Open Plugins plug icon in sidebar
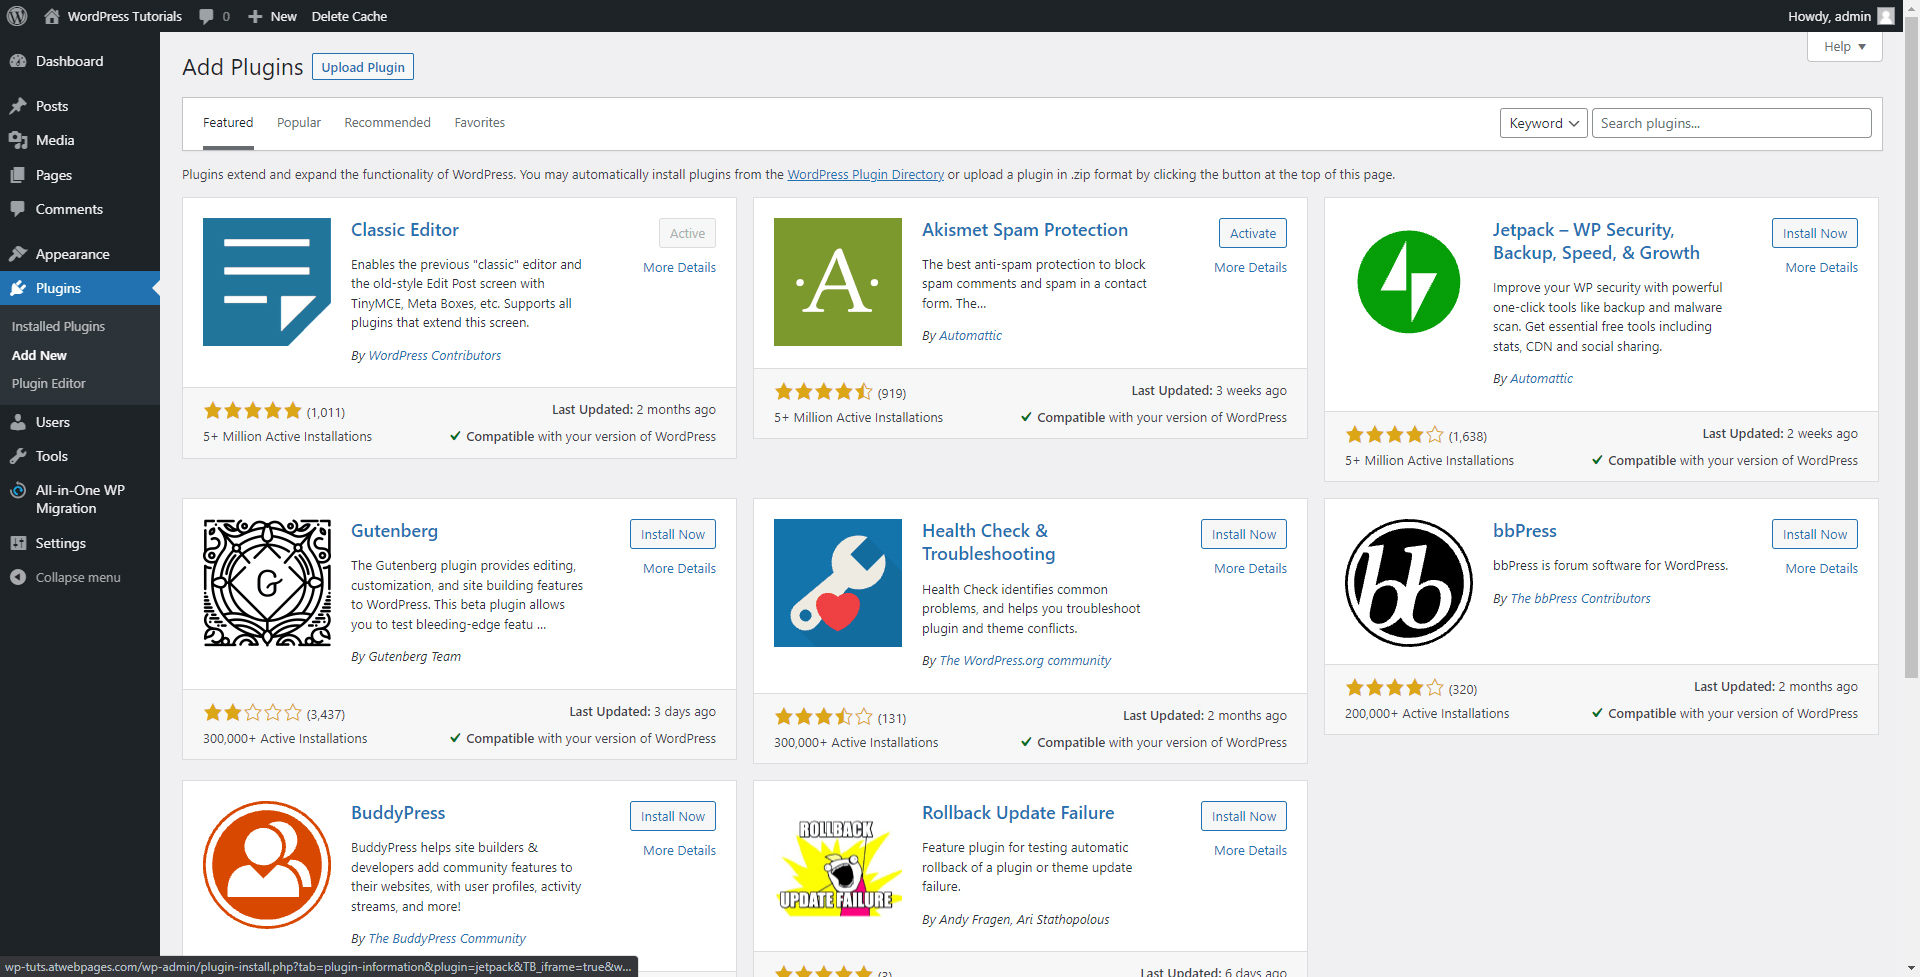 coord(18,288)
